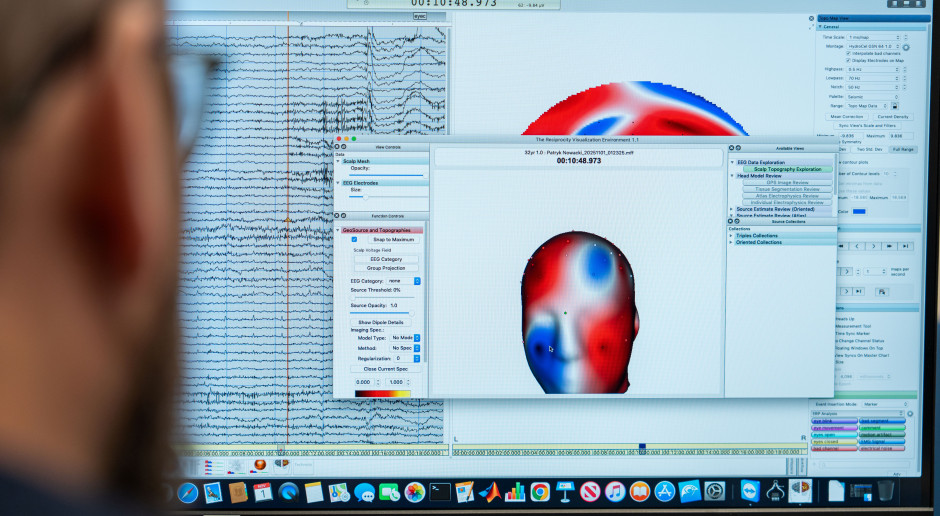Select Scalp Topography Exploration view

point(787,169)
